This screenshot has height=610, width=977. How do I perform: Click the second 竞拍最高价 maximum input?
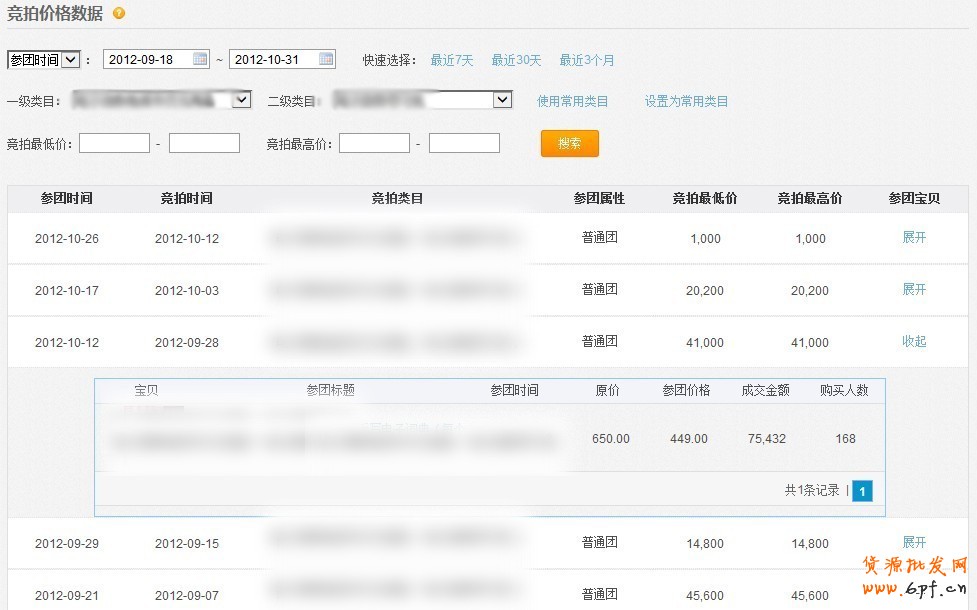pos(464,143)
